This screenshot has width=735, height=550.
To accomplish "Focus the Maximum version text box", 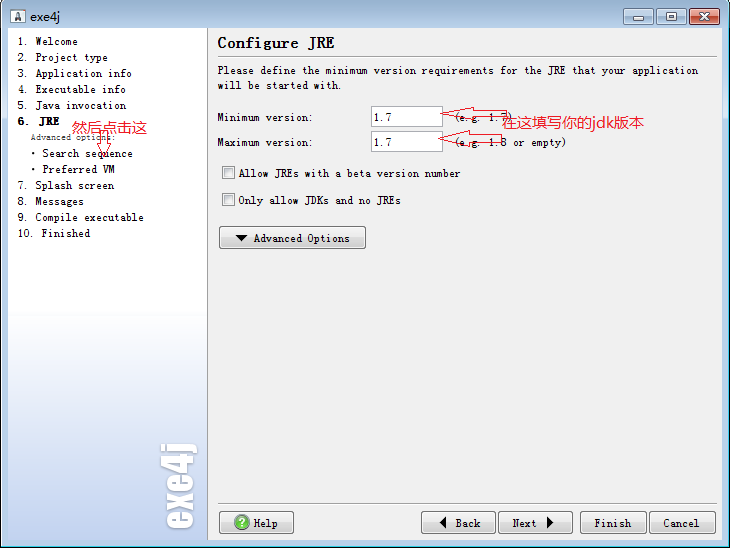I will tap(406, 142).
